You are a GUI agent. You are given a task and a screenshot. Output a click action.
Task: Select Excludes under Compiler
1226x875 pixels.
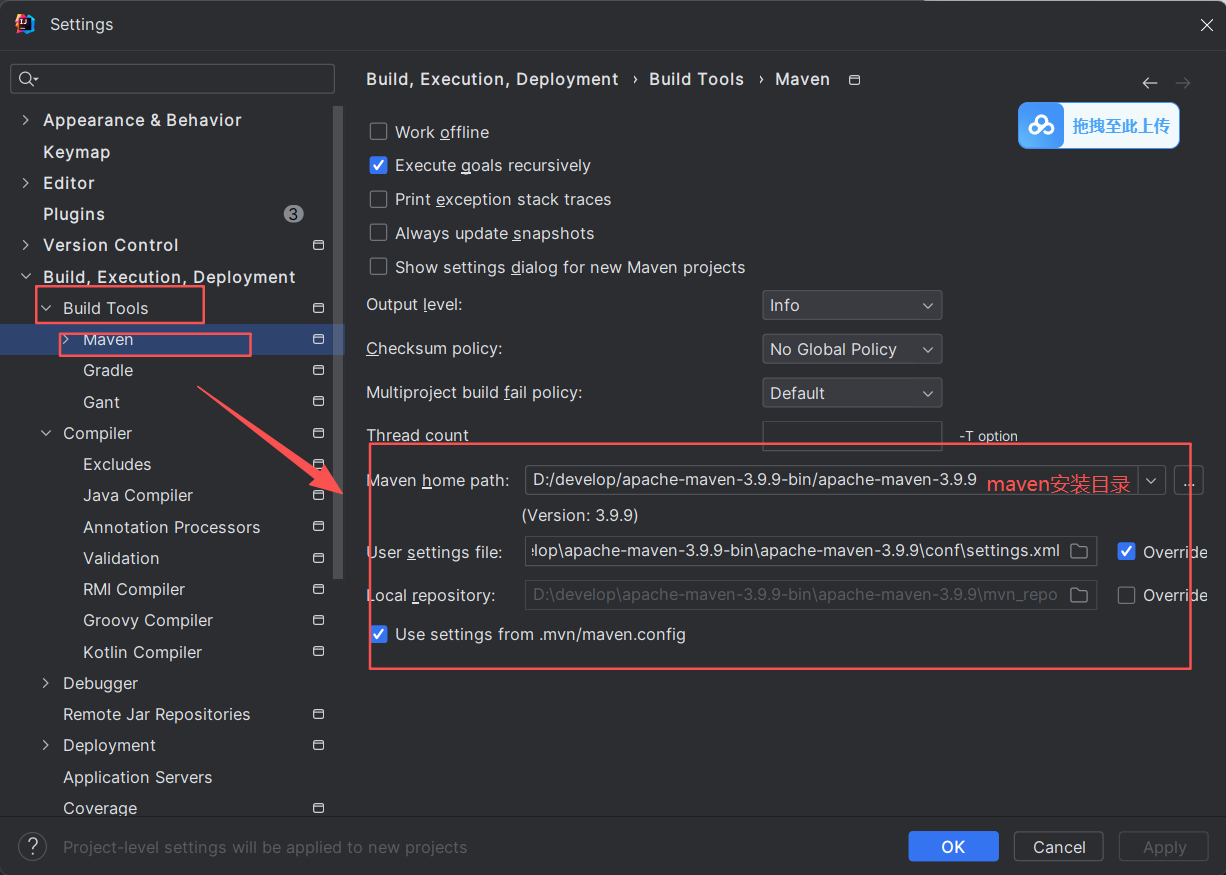117,464
